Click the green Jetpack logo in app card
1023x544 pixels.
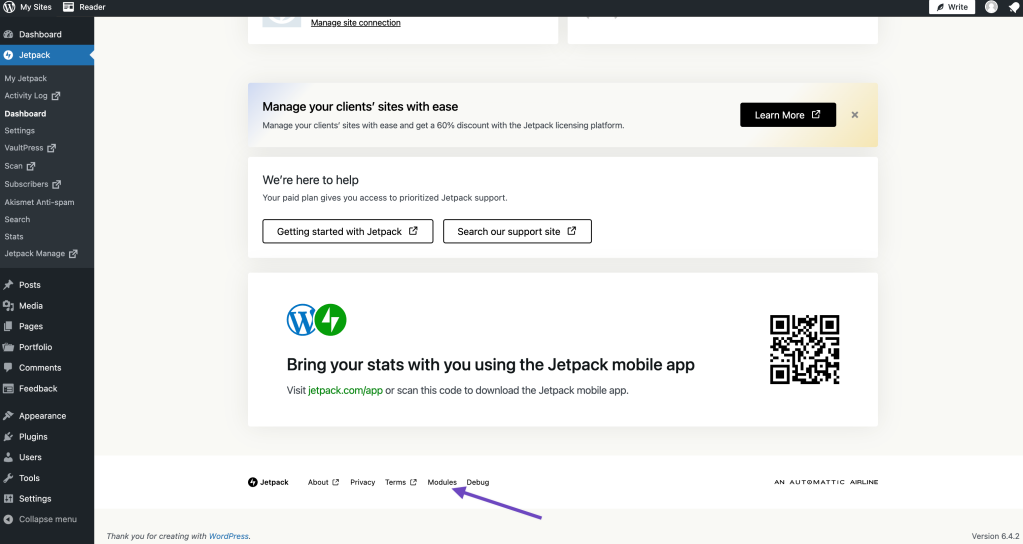331,320
